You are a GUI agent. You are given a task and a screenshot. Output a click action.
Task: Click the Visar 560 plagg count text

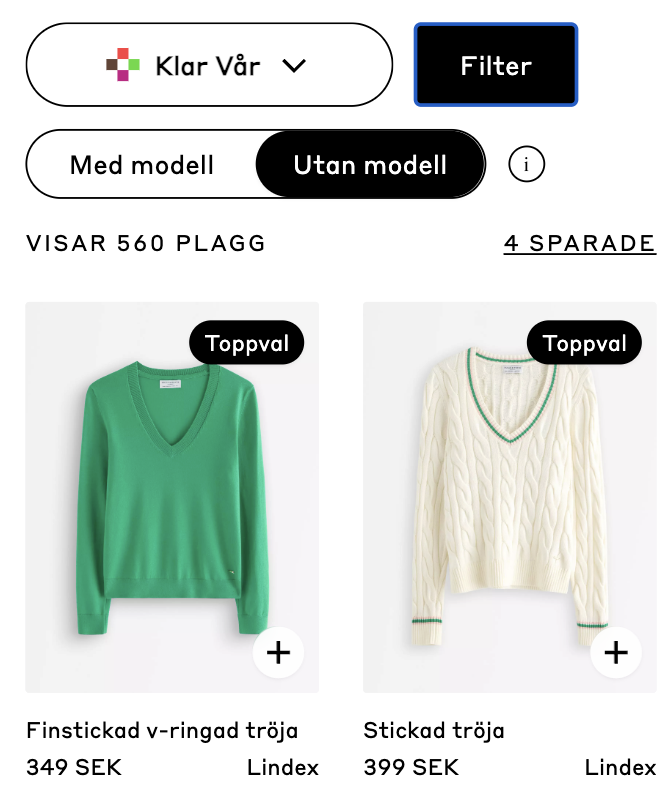[146, 243]
